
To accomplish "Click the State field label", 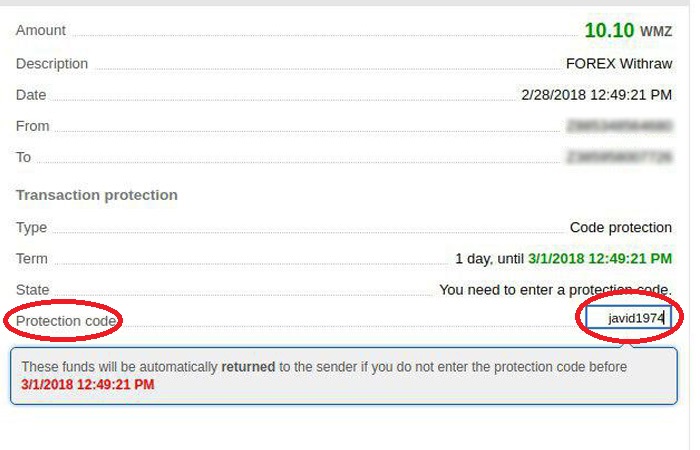I will (x=33, y=290).
